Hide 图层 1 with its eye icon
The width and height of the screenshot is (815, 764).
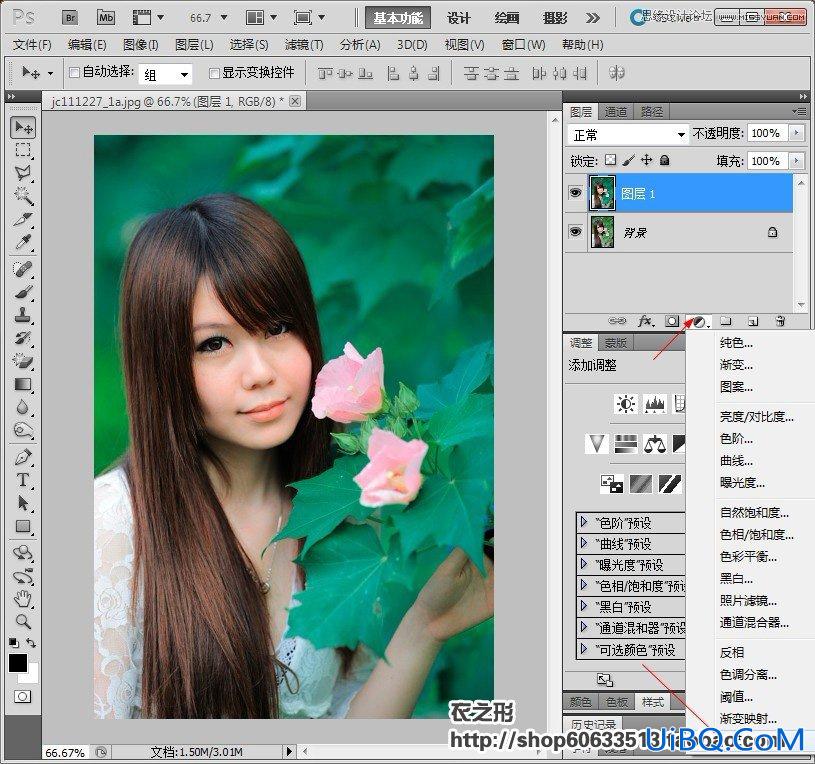(575, 193)
